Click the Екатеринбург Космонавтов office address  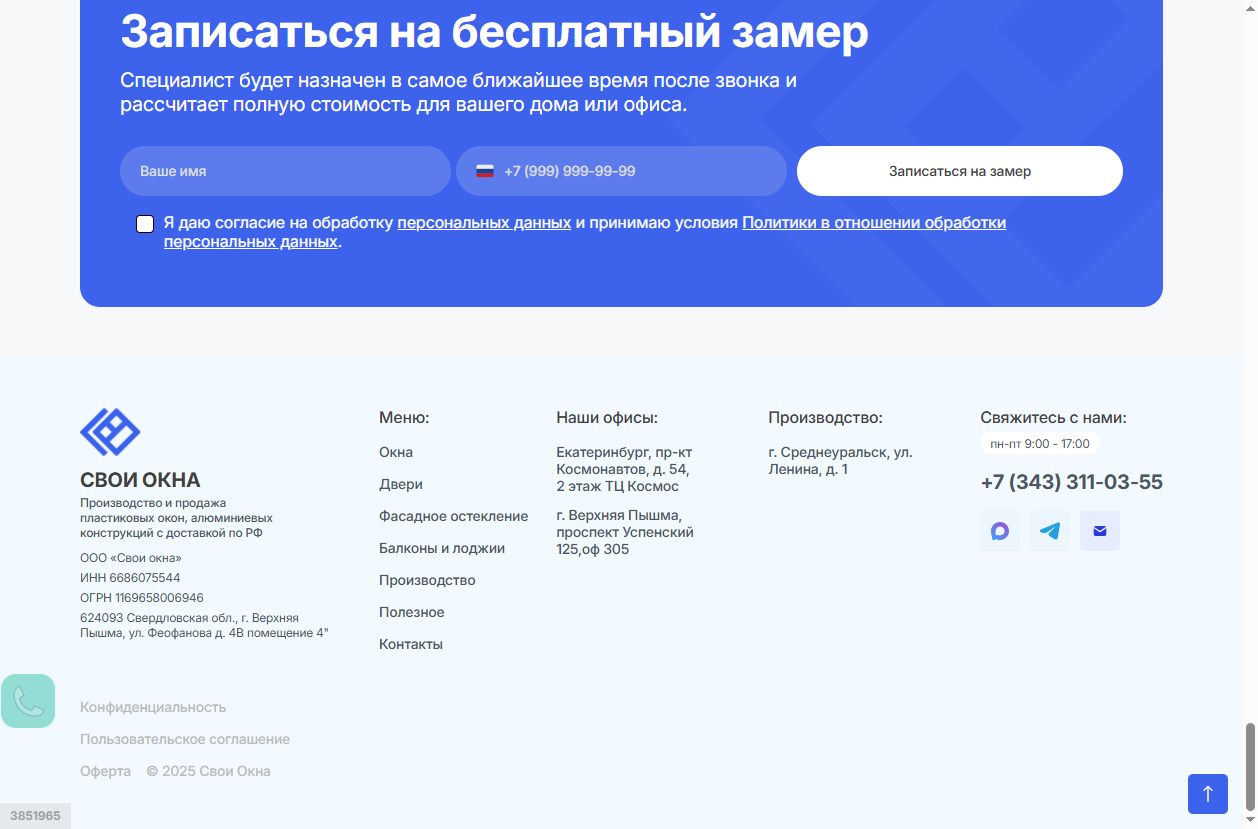coord(624,469)
